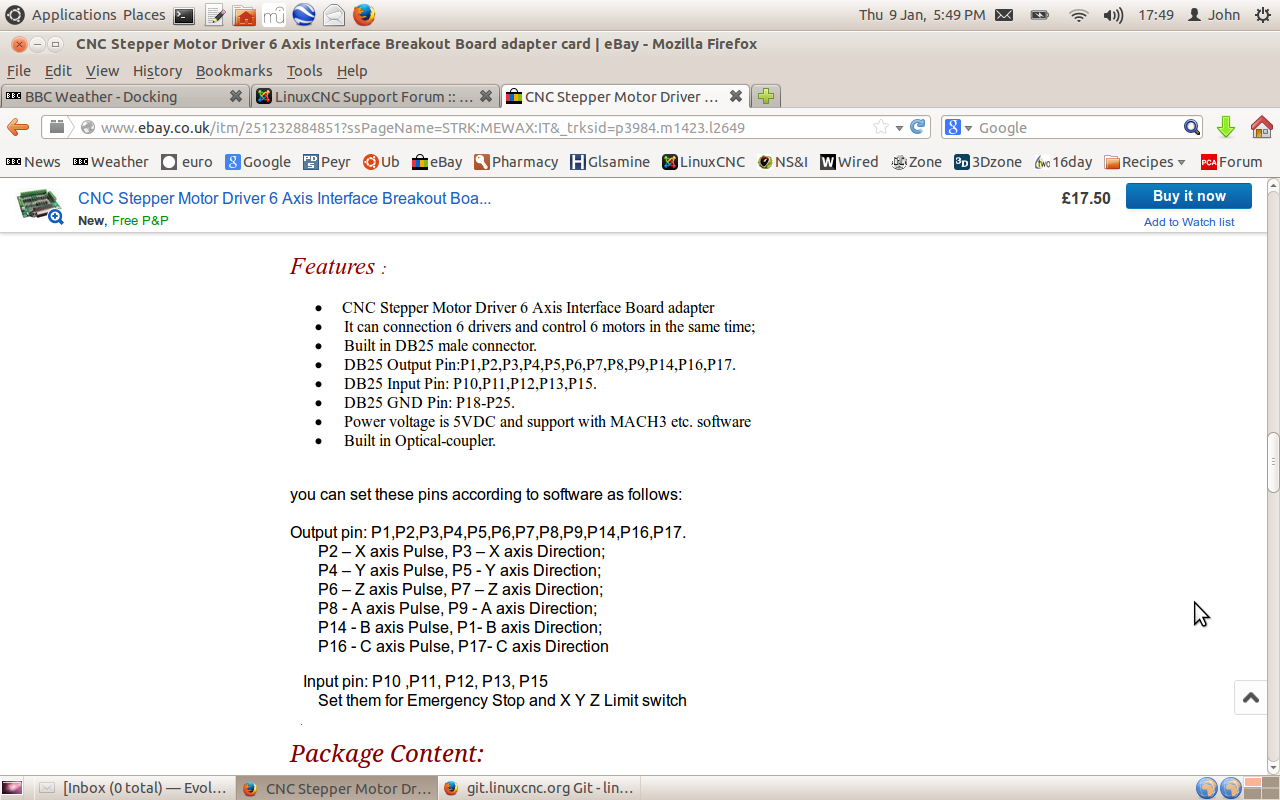The image size is (1280, 800).
Task: Open the History menu
Action: tap(157, 70)
